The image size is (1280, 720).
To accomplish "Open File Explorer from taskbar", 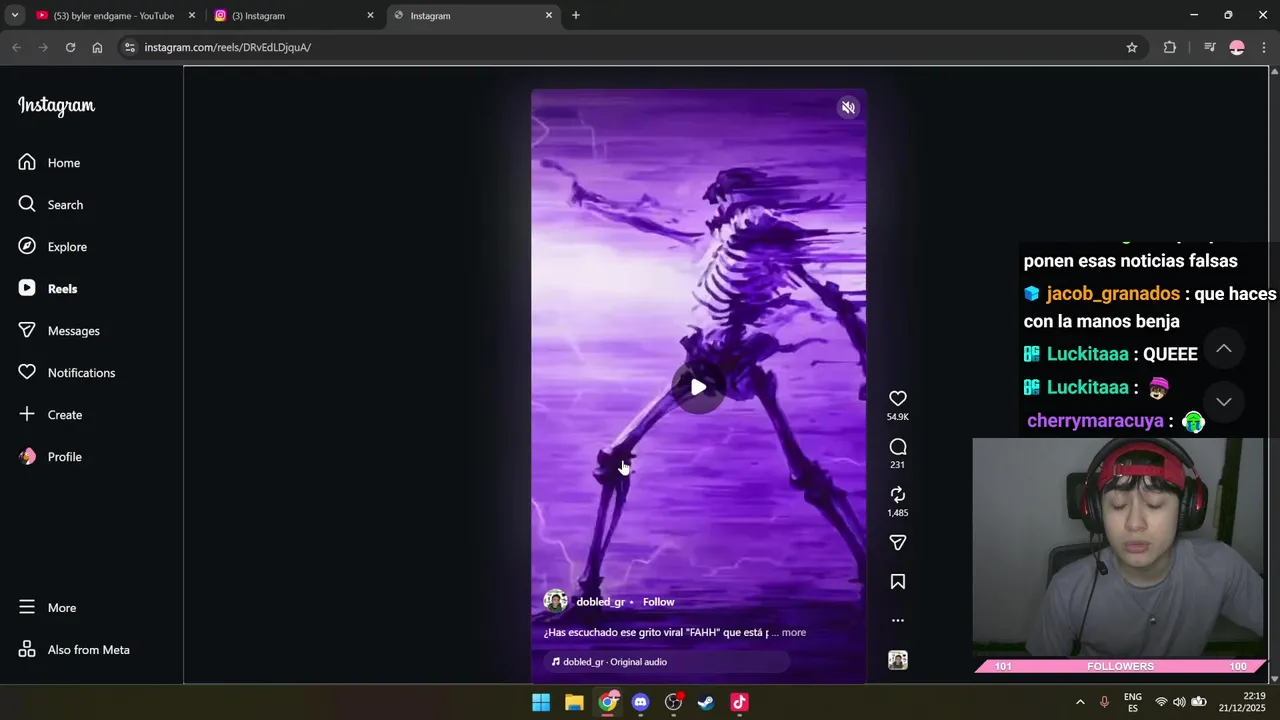I will point(574,702).
